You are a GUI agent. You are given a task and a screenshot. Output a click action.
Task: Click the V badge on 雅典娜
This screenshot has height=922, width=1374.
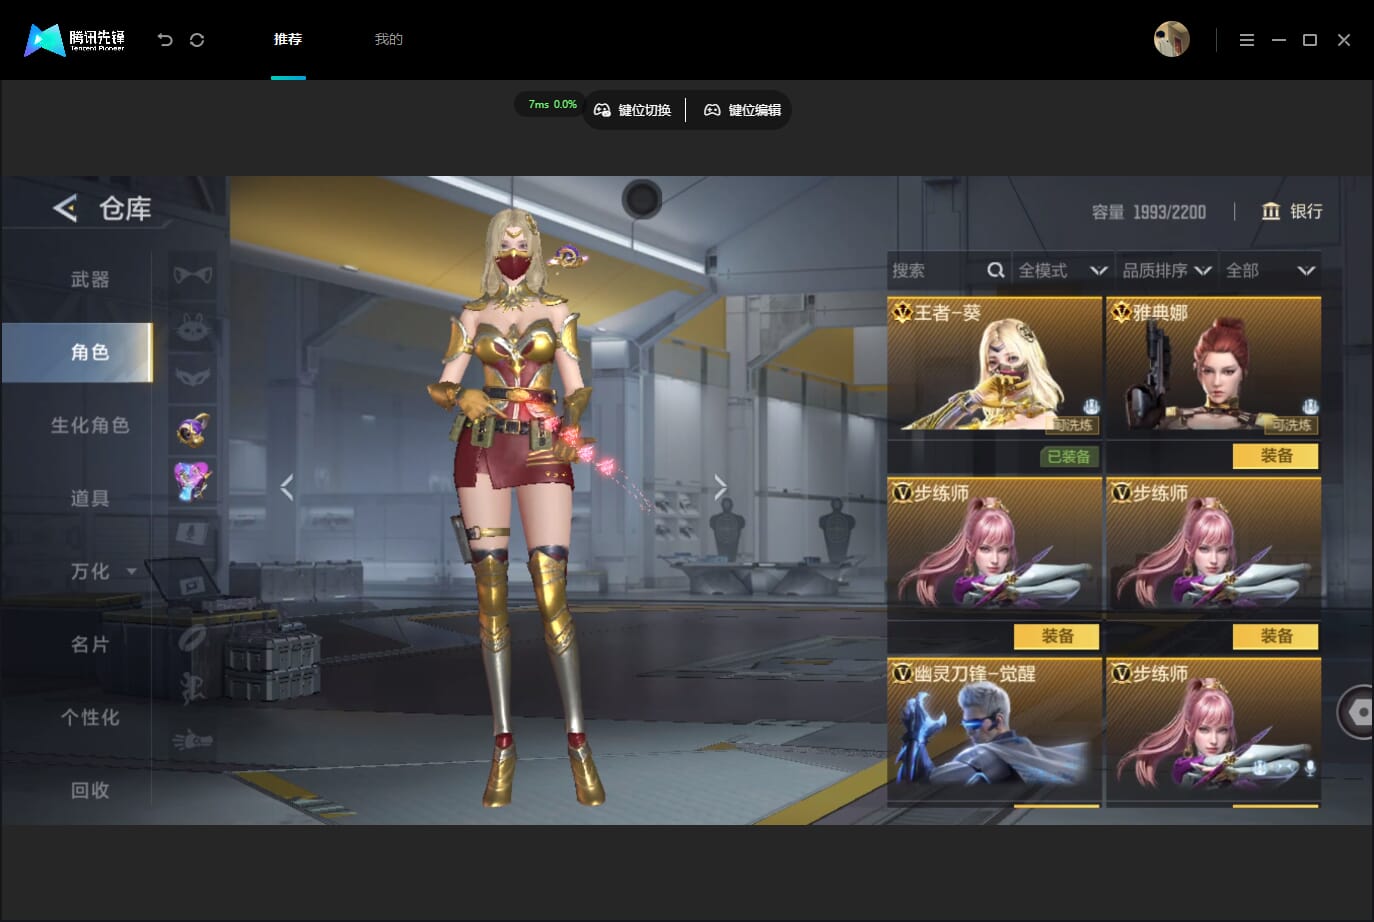(x=1121, y=313)
